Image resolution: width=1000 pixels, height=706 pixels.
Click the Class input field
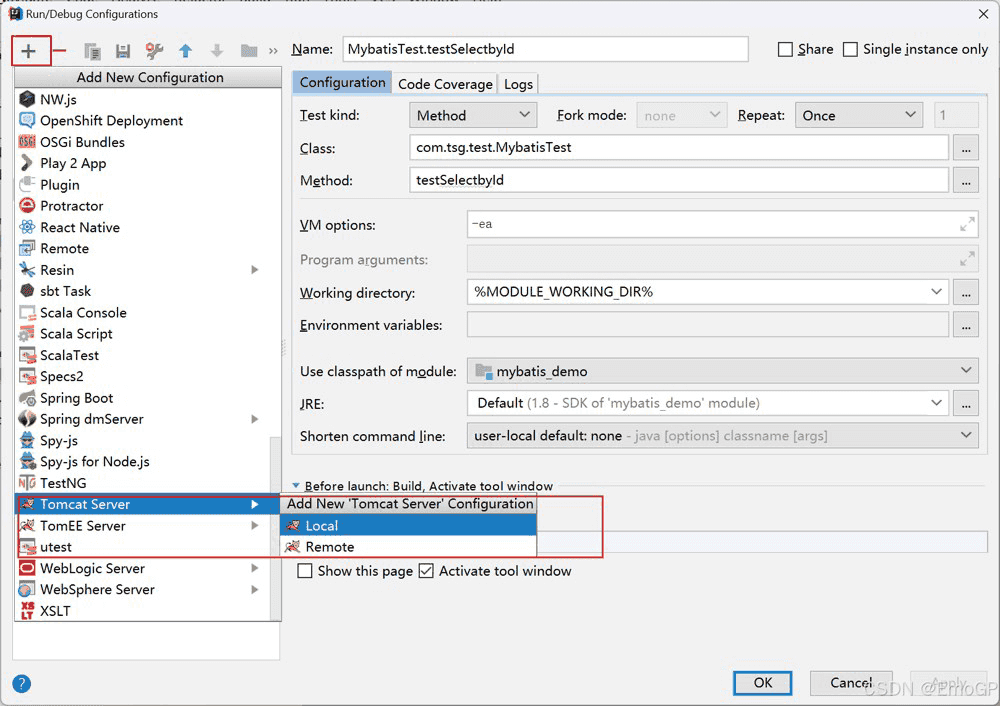coord(679,147)
